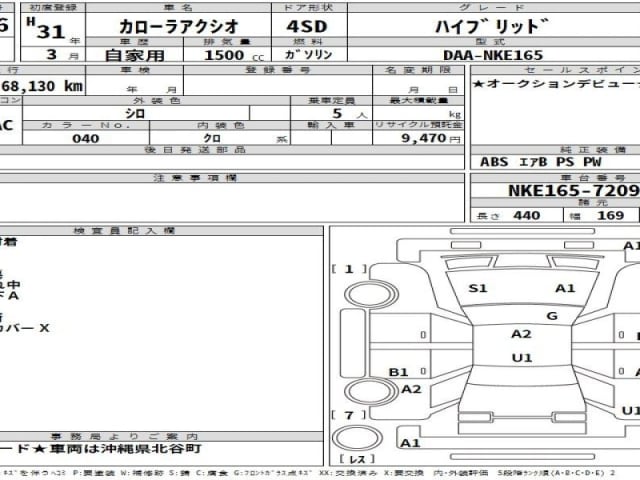The height and width of the screenshot is (480, 640).
Task: Click the 純正装備 header
Action: pos(555,150)
